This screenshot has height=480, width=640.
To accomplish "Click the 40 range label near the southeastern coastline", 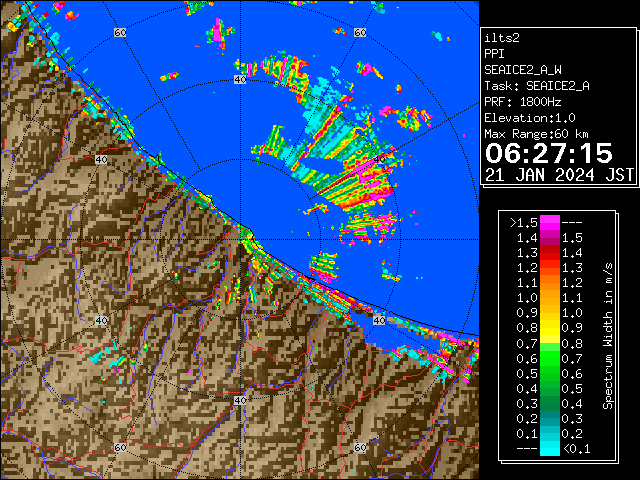I will click(379, 320).
